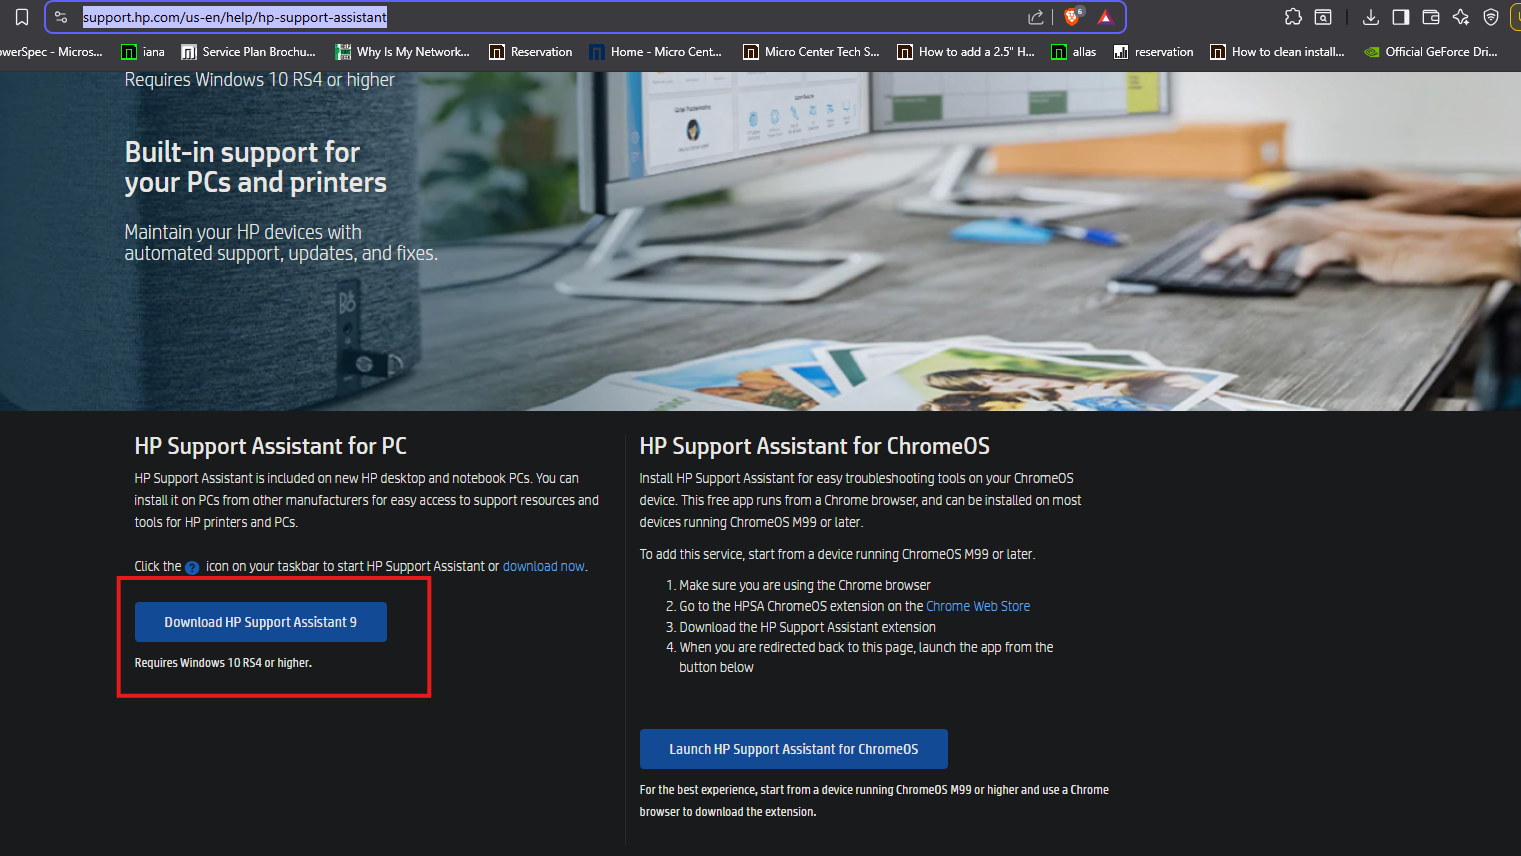
Task: Click HP Support Assistant for ChromeOS heading
Action: (815, 446)
